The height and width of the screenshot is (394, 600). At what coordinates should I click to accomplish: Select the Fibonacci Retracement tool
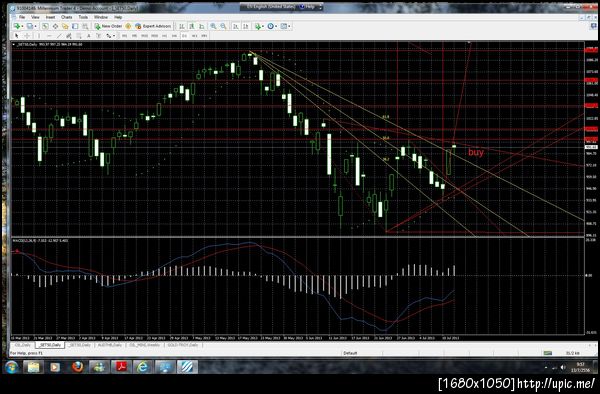[78, 36]
